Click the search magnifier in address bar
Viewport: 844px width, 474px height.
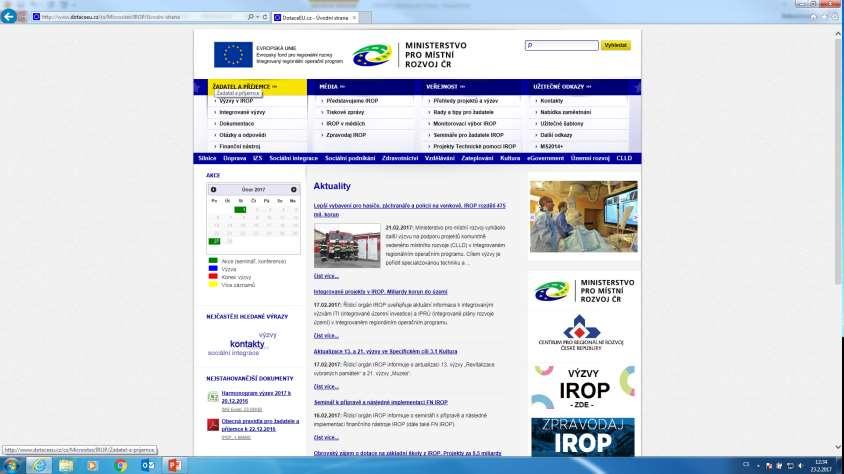[251, 17]
